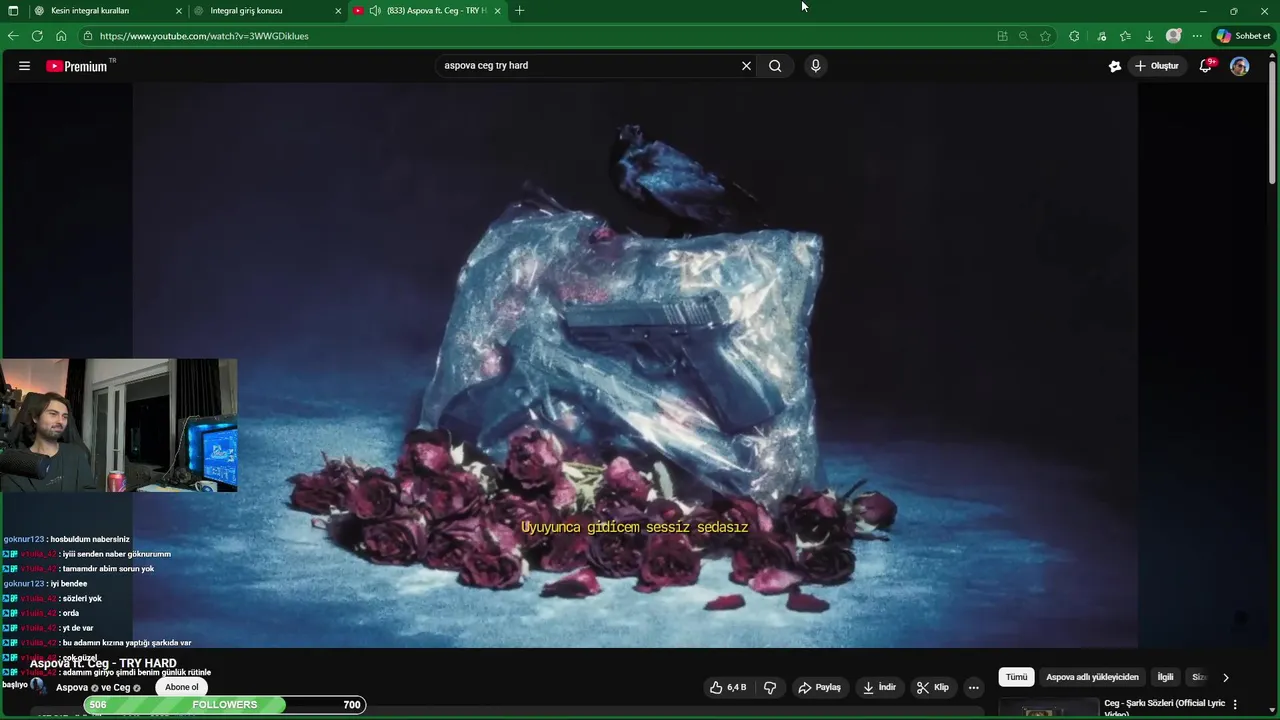Open Copilot Sohbet et button
1280x720 pixels.
point(1244,36)
